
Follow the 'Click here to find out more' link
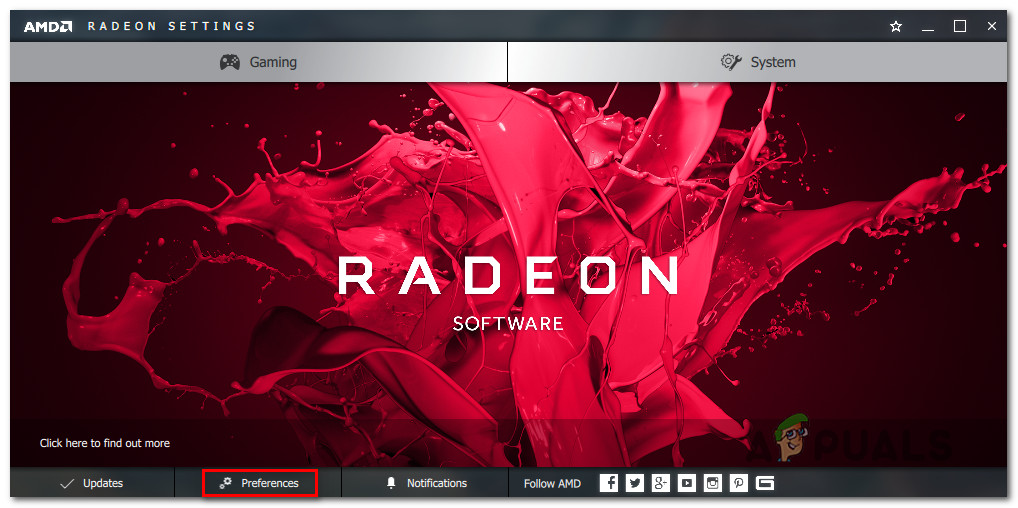tap(105, 443)
